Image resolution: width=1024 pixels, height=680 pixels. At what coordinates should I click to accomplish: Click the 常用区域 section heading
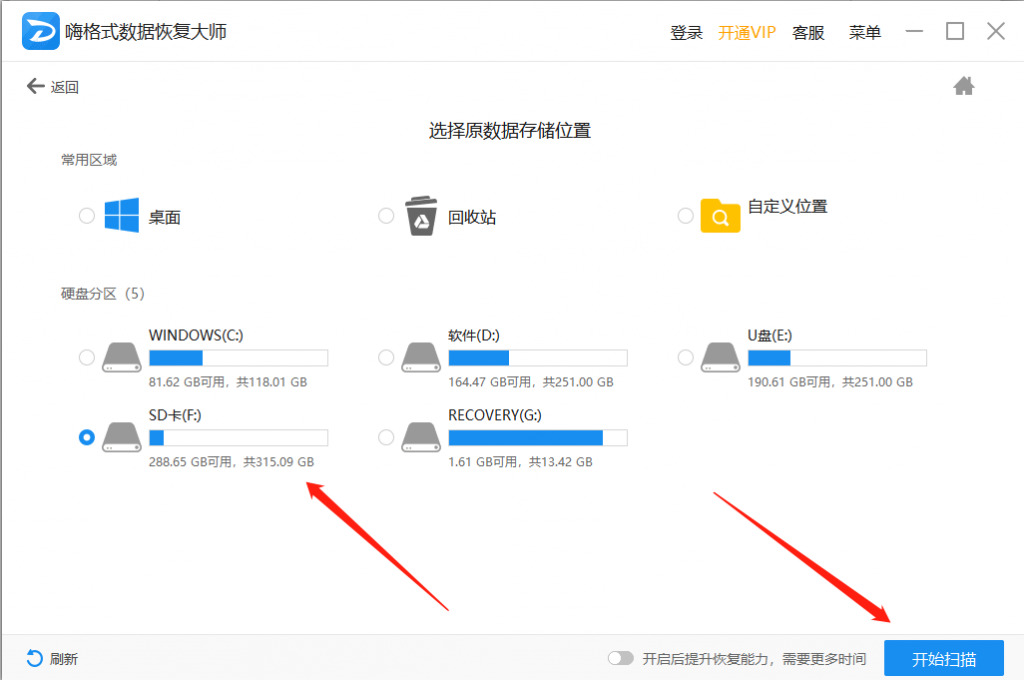click(x=89, y=160)
